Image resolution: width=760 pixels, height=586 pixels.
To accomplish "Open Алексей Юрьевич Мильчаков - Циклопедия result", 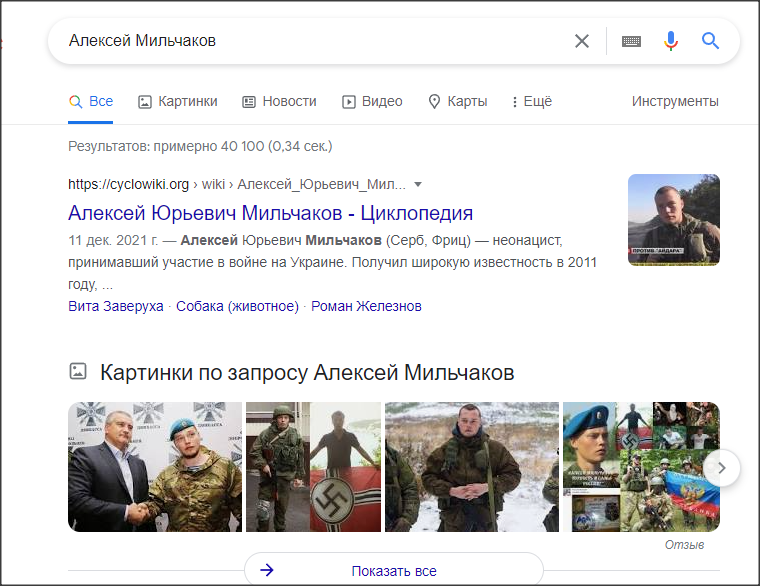I will tap(270, 213).
